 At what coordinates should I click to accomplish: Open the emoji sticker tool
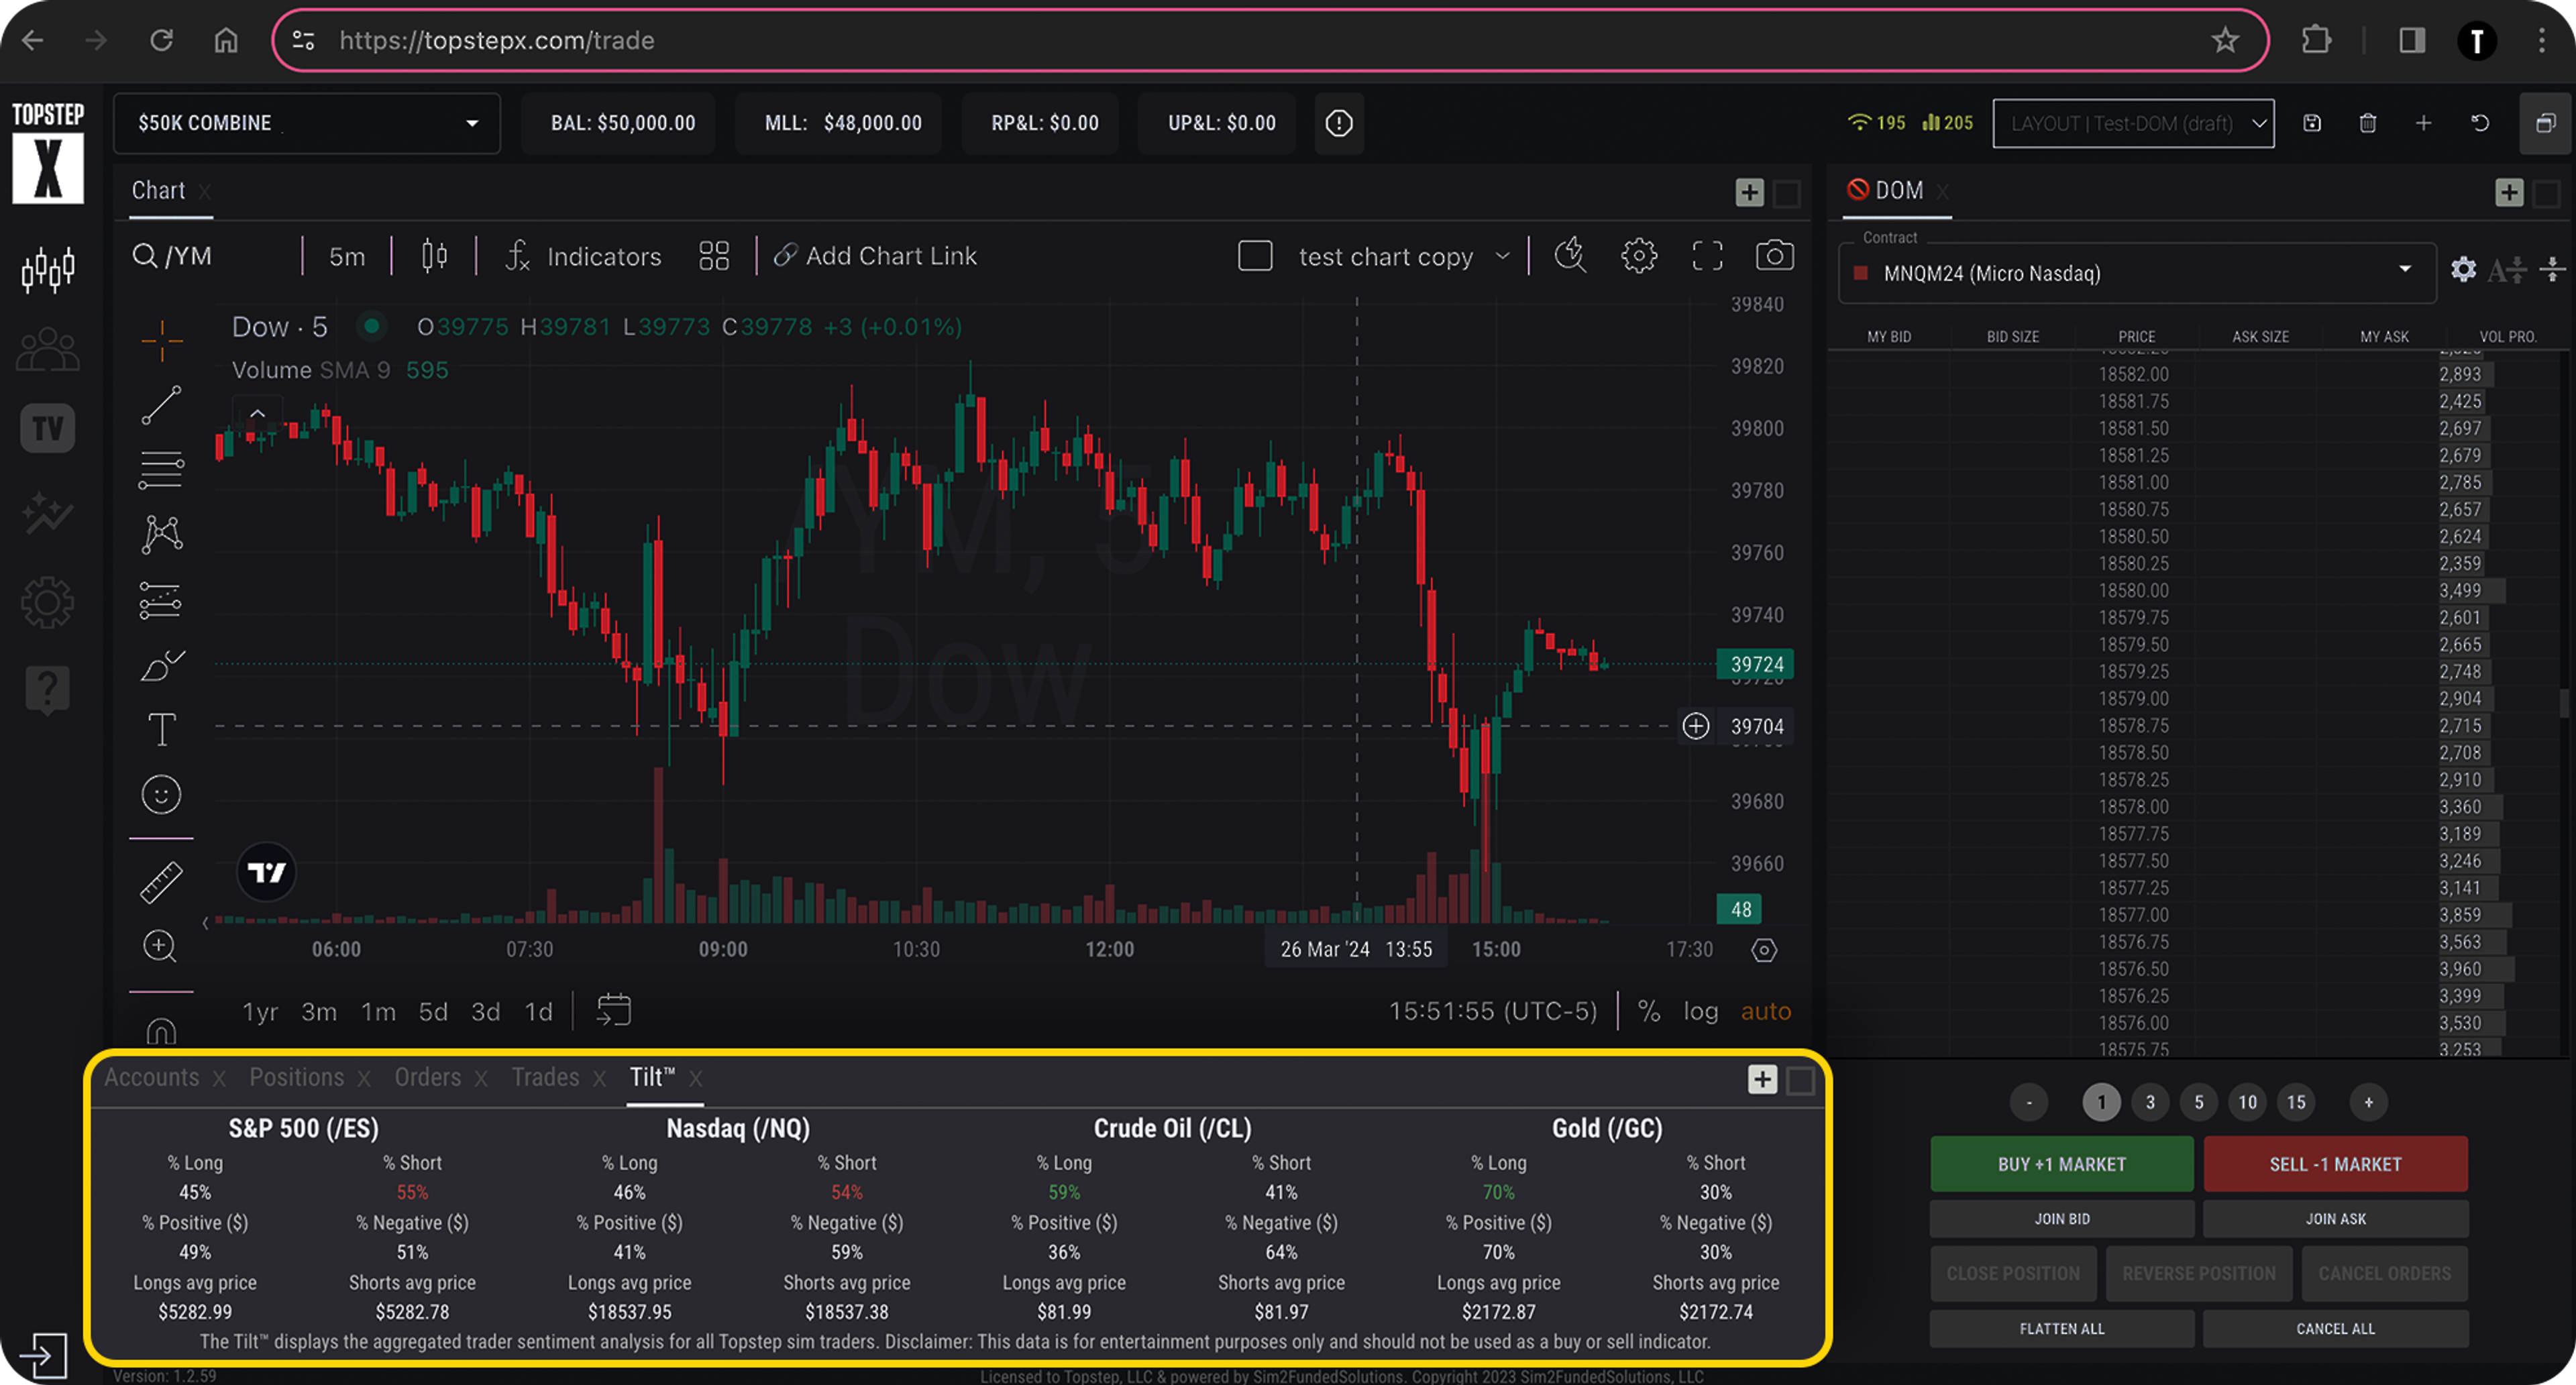tap(161, 795)
